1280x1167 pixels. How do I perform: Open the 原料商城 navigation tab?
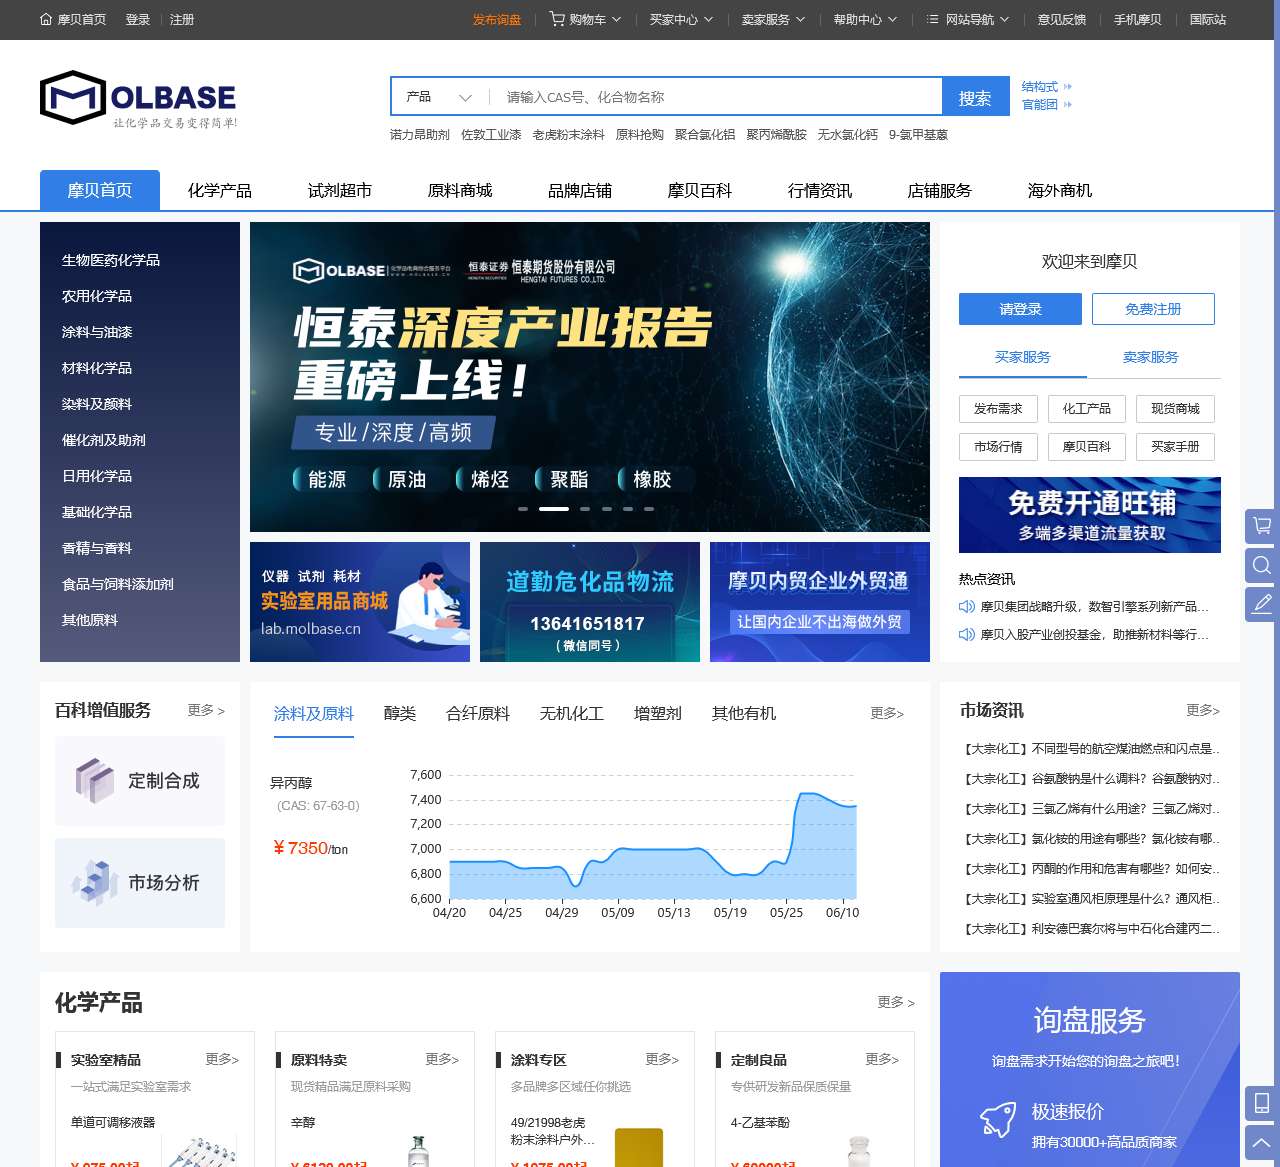pyautogui.click(x=460, y=190)
